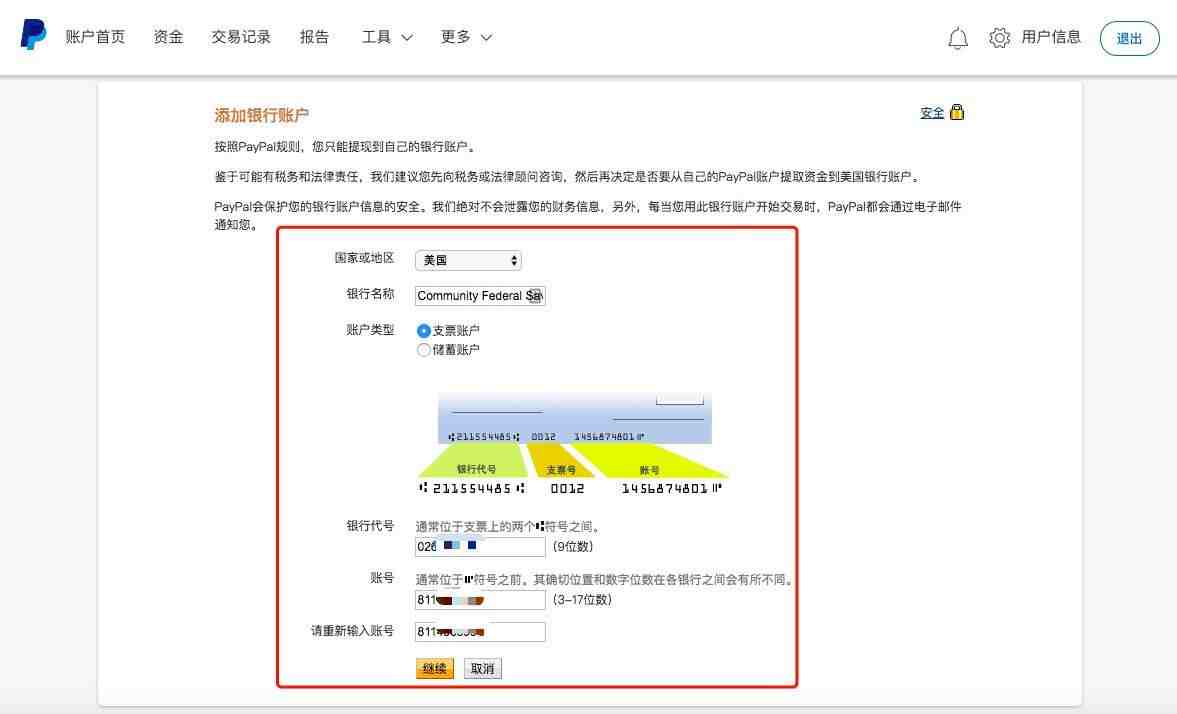
Task: Click the sample check illustration
Action: 574,444
